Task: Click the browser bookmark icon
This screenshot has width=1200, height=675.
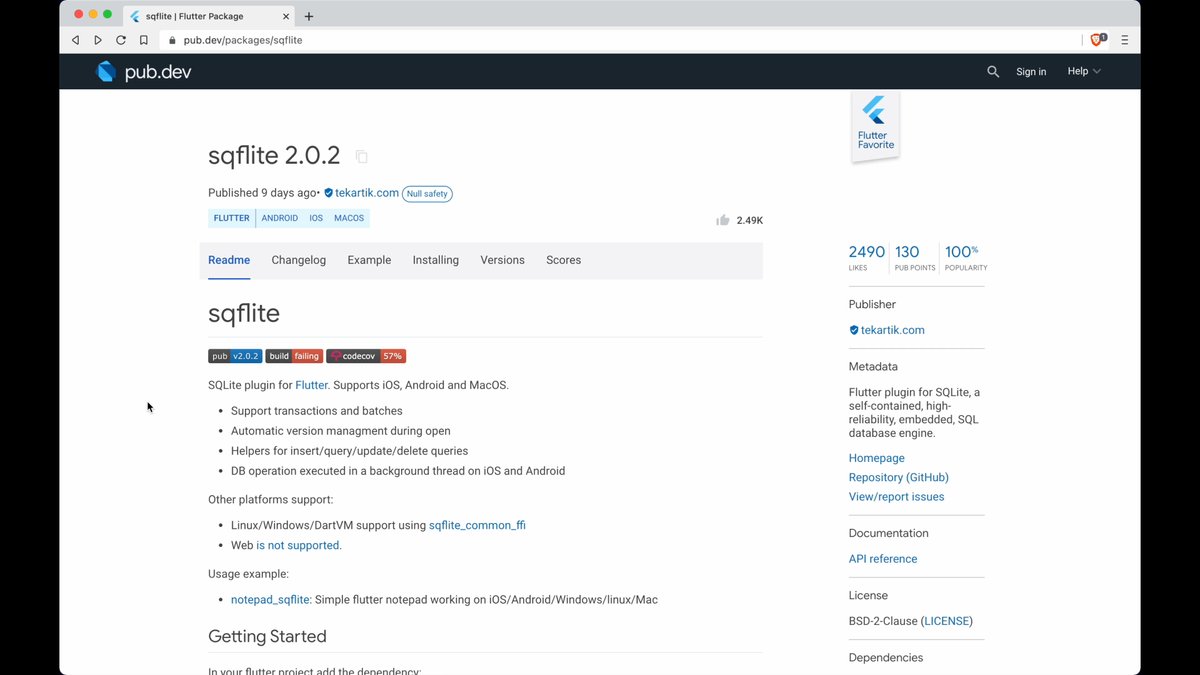Action: (x=144, y=40)
